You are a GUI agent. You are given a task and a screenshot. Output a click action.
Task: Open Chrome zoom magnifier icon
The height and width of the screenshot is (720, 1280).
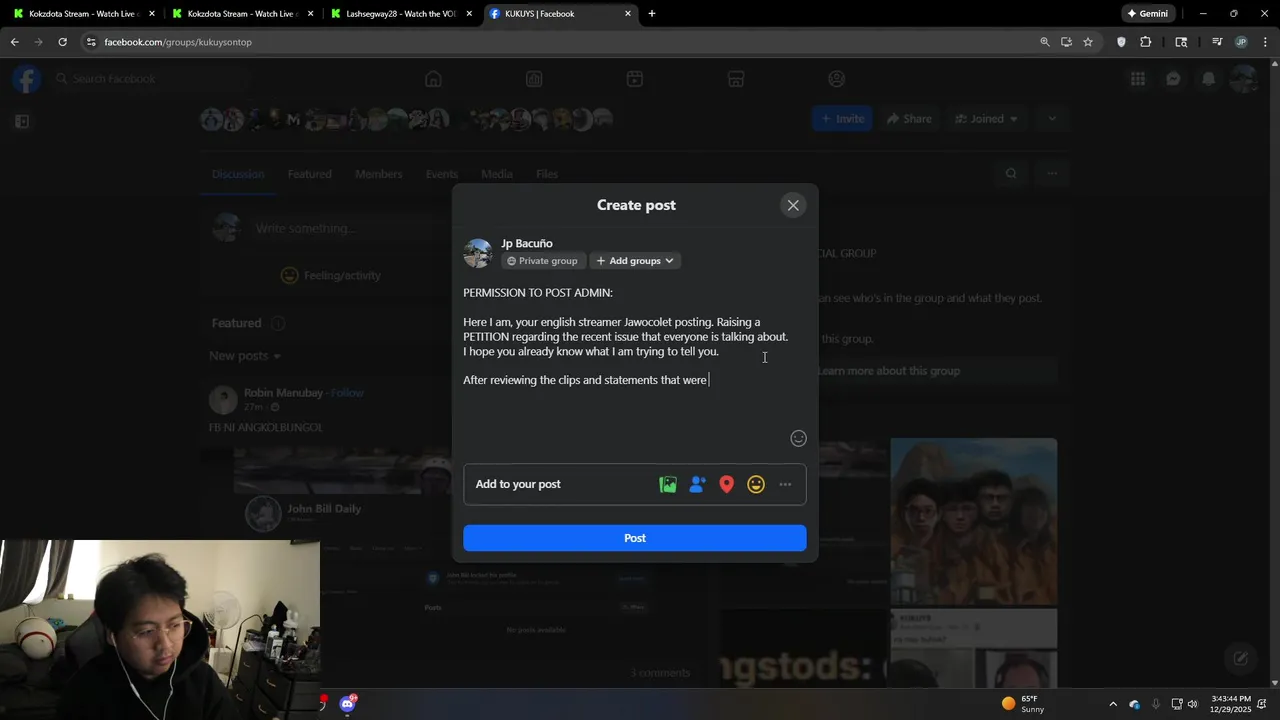(x=1044, y=42)
